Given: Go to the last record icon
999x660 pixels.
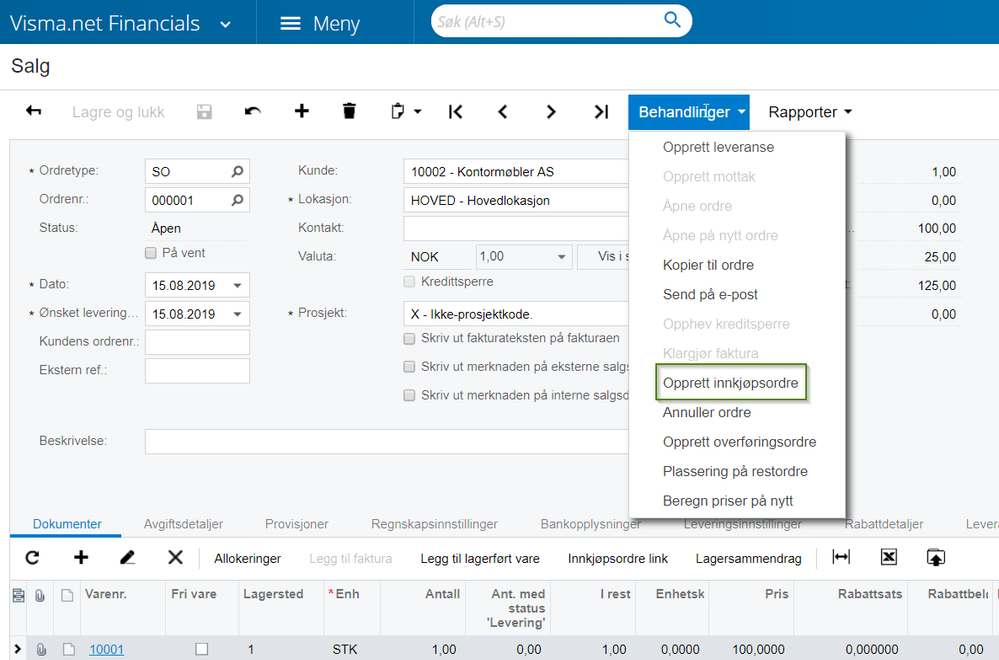Looking at the screenshot, I should [x=601, y=111].
